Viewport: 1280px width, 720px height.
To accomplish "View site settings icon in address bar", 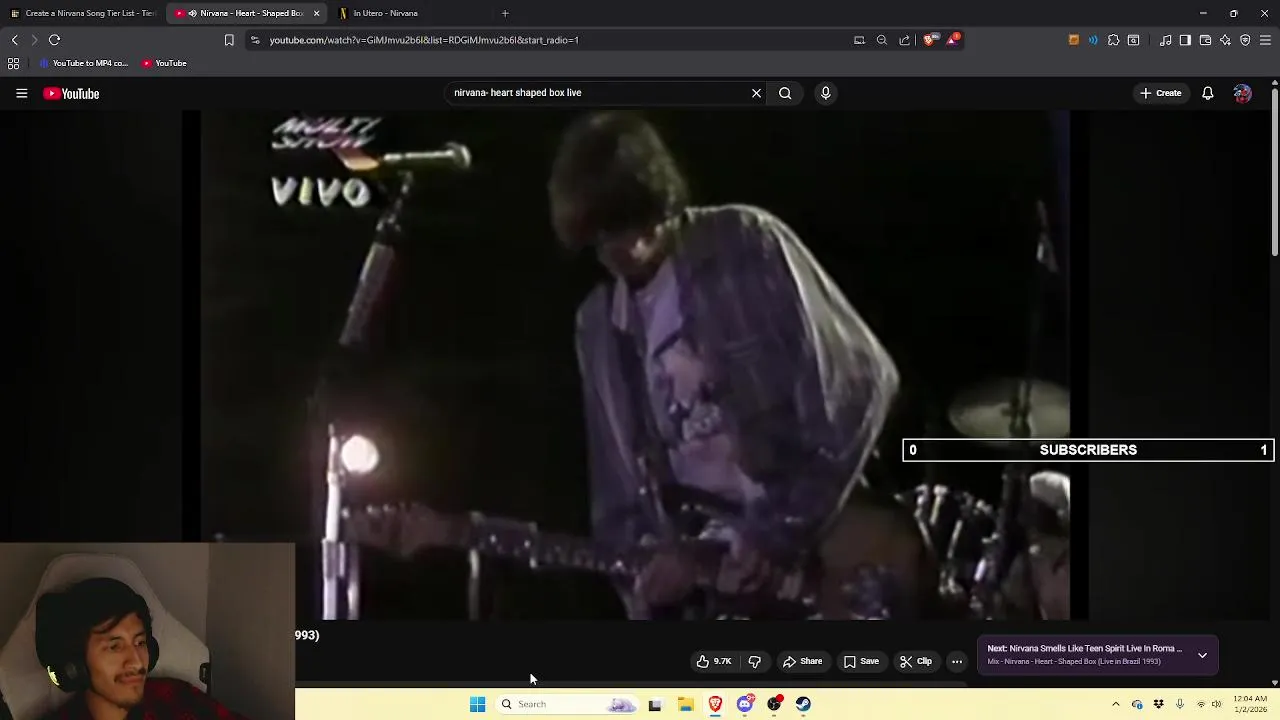I will click(255, 40).
